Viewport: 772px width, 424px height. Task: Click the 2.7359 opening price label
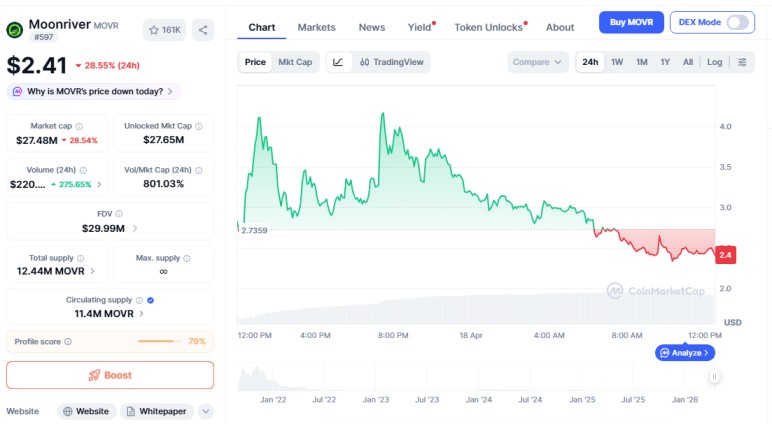coord(254,230)
